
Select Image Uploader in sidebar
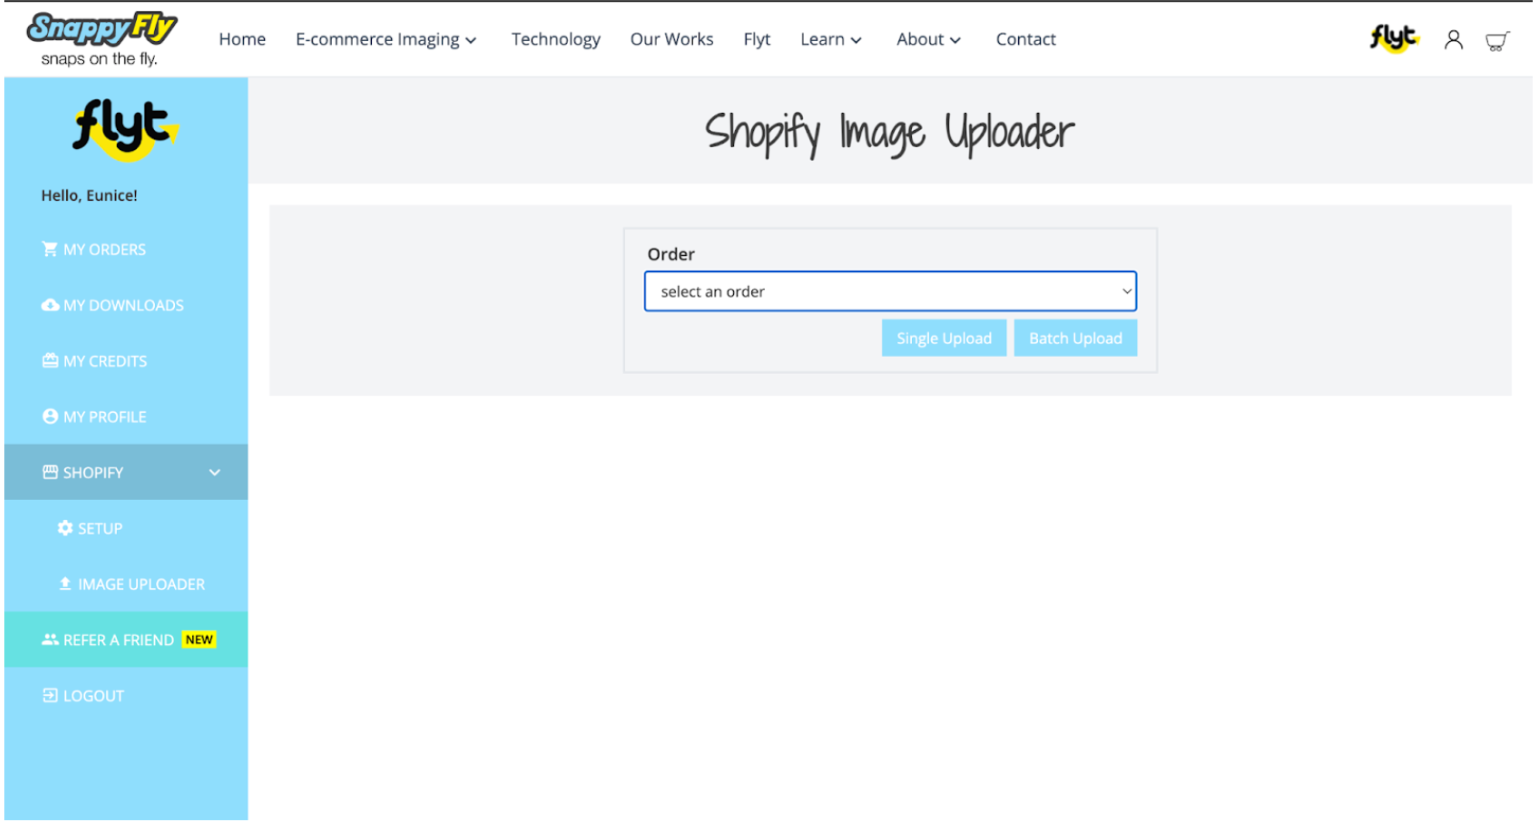(x=140, y=585)
